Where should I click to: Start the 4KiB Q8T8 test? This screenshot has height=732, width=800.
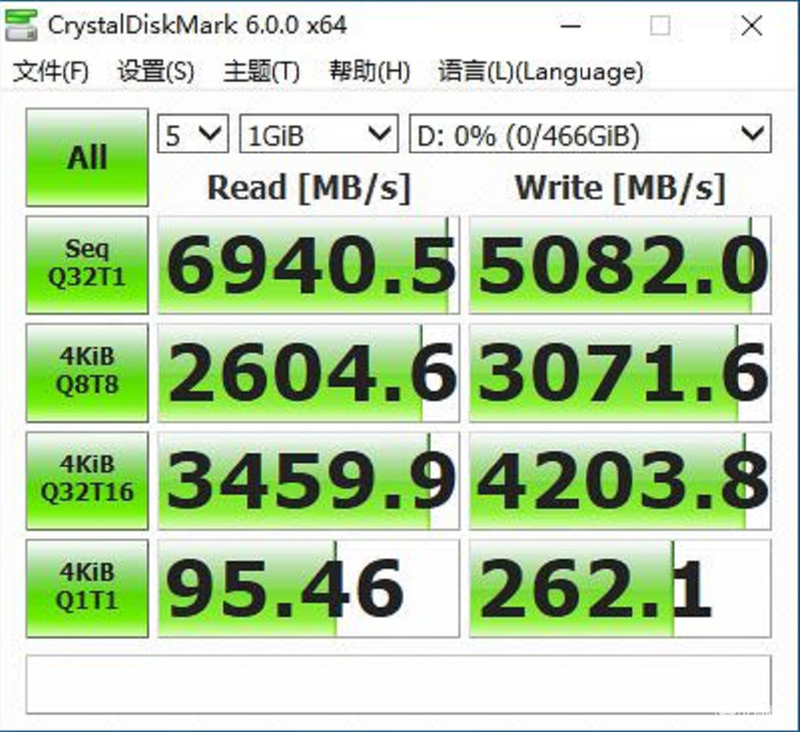[x=87, y=372]
